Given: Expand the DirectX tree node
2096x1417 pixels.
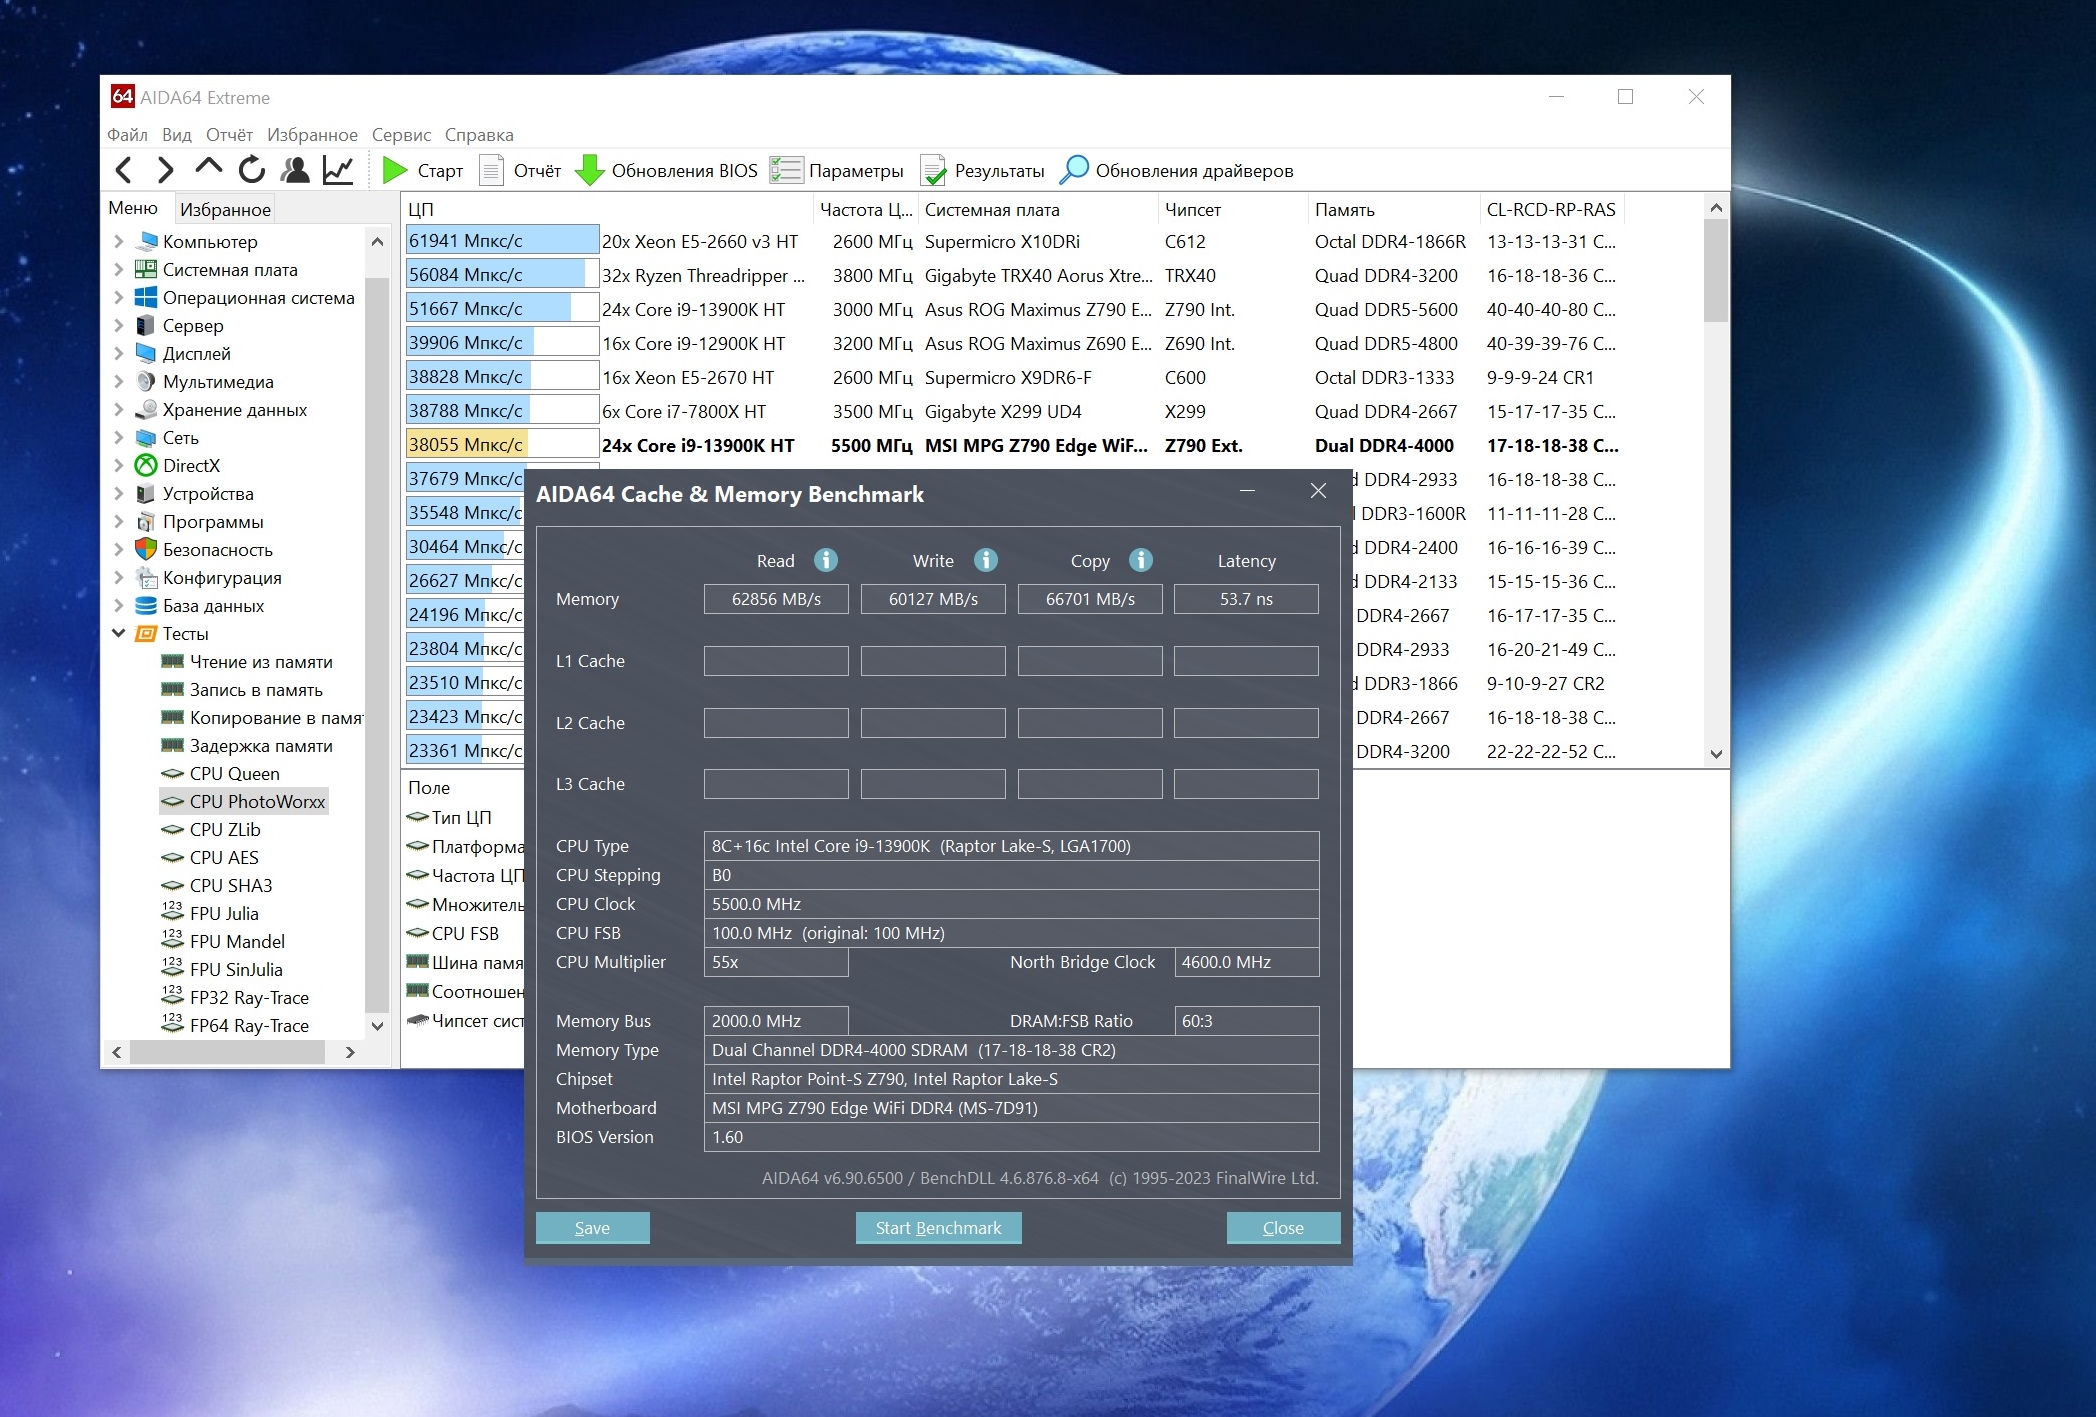Looking at the screenshot, I should [x=119, y=465].
